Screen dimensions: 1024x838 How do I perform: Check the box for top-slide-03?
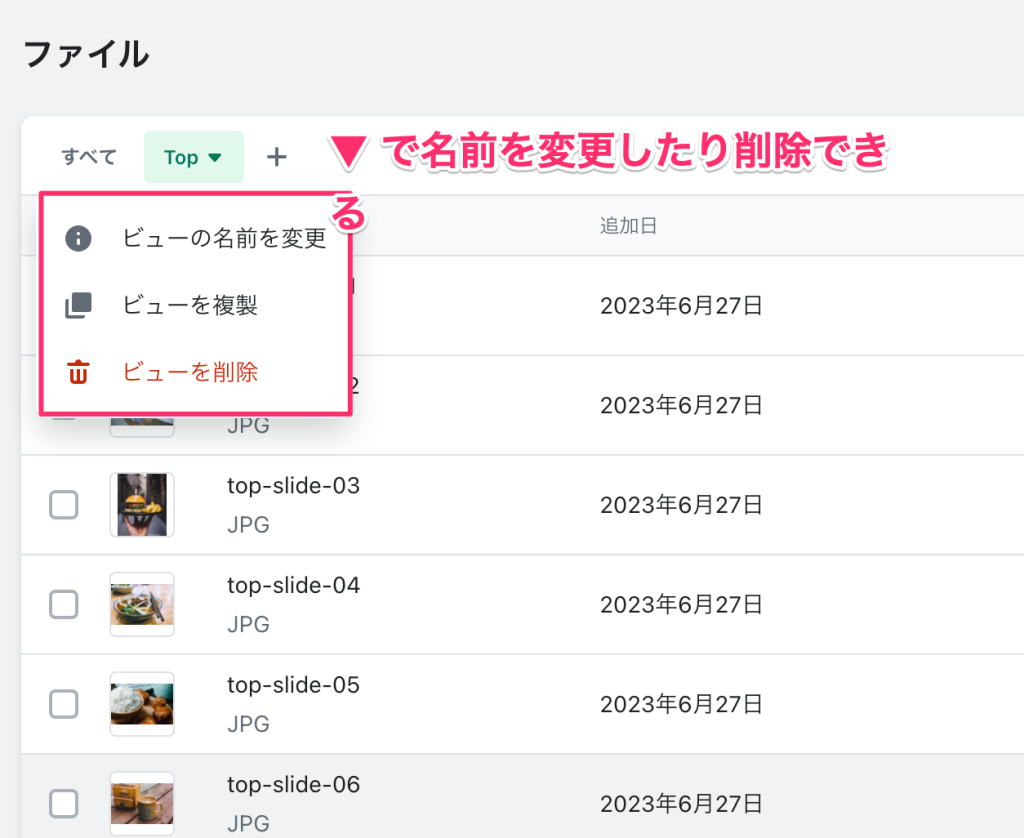pos(64,505)
